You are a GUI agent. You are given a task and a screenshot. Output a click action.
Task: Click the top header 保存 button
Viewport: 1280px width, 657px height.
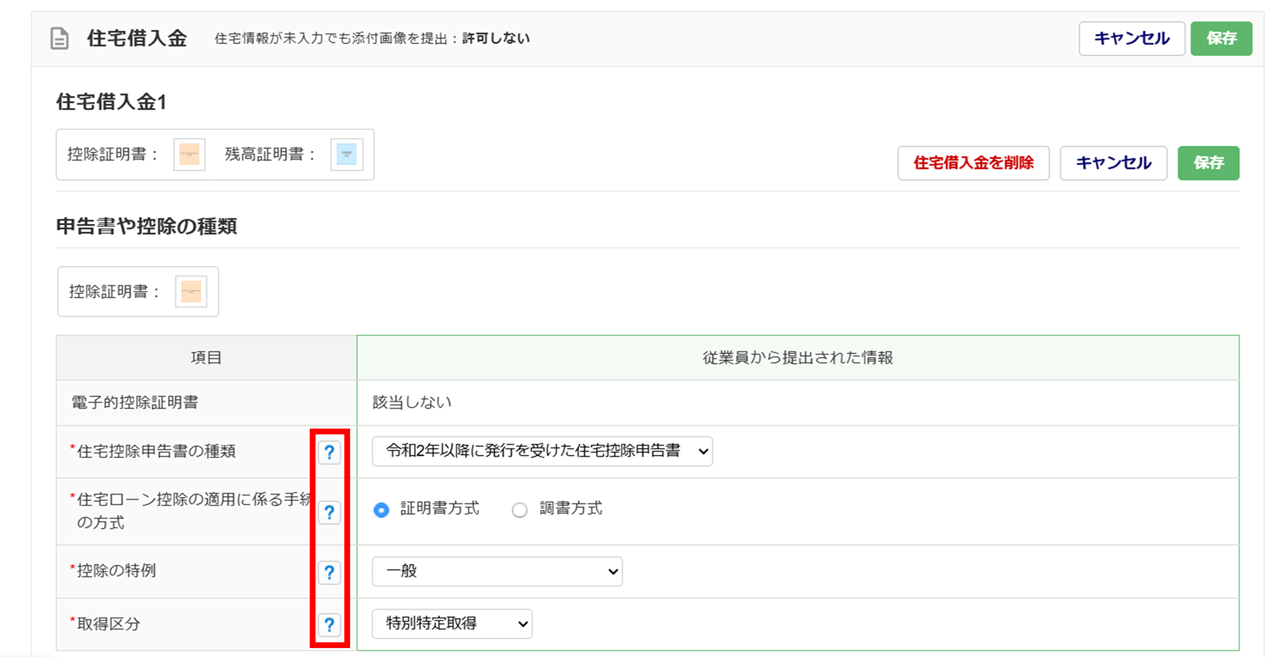[1221, 39]
